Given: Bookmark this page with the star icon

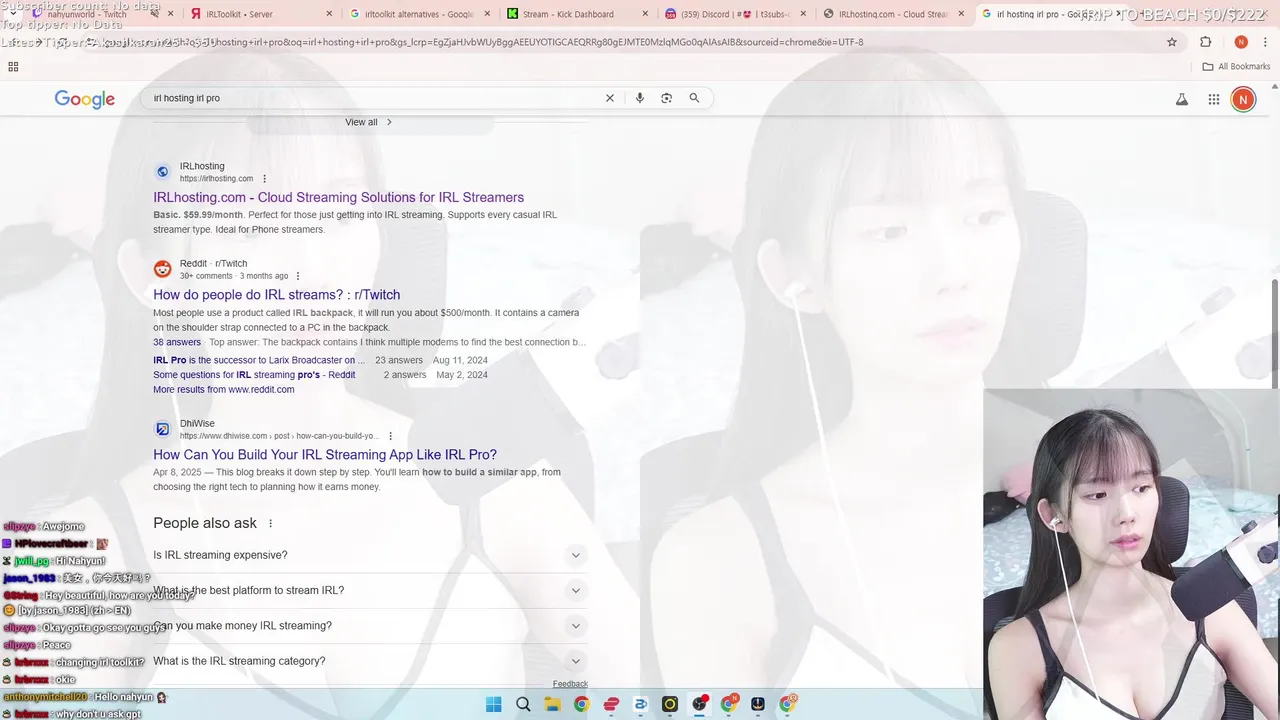Looking at the screenshot, I should [1172, 42].
